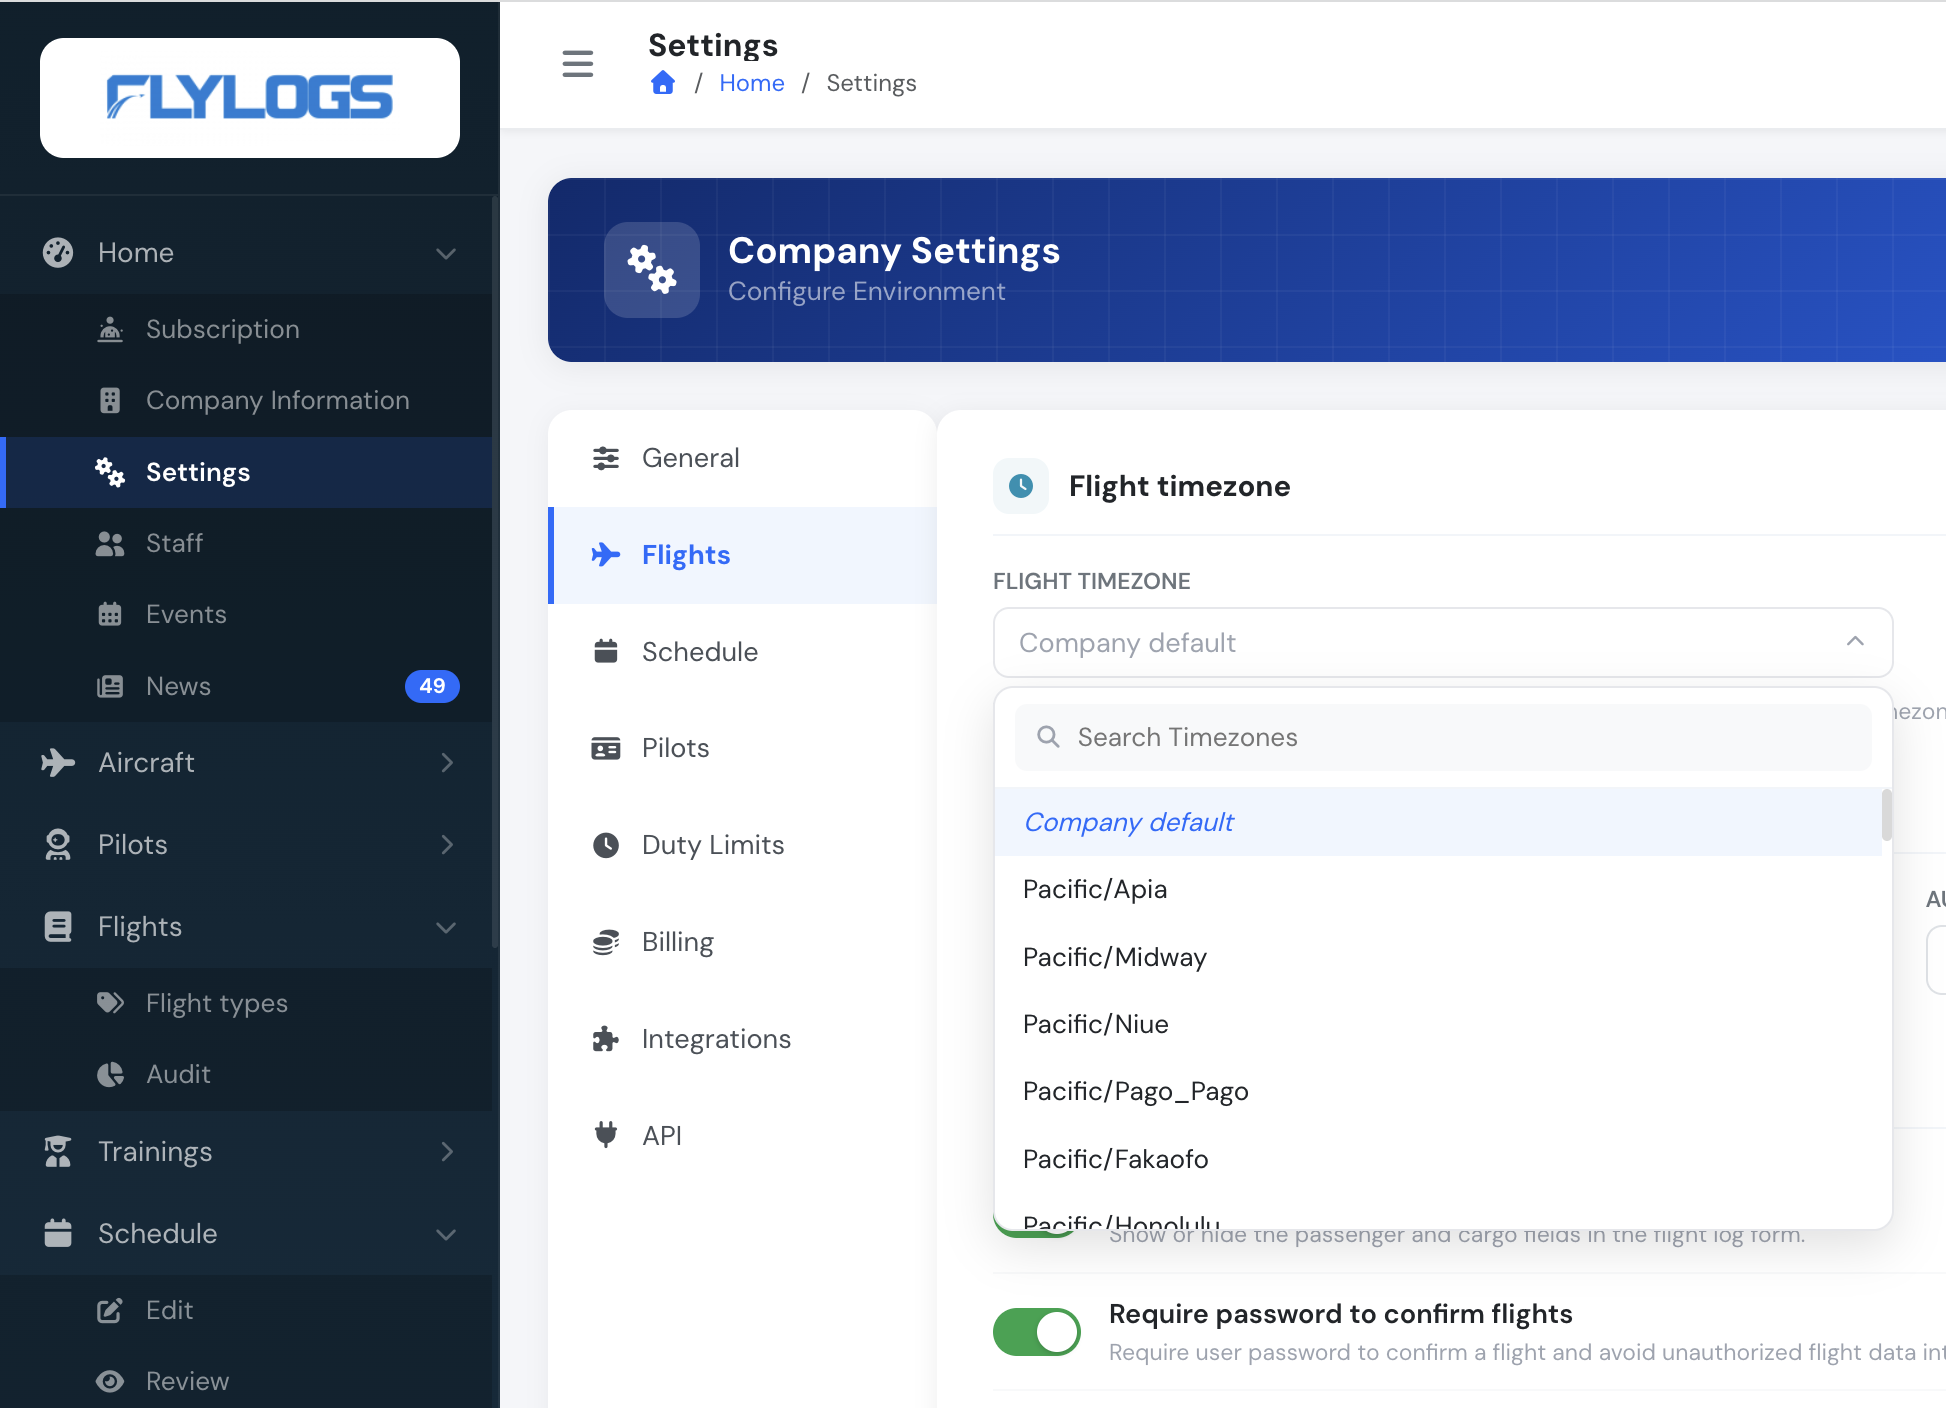The width and height of the screenshot is (1946, 1408).
Task: Open the Staff sidebar item
Action: (x=246, y=543)
